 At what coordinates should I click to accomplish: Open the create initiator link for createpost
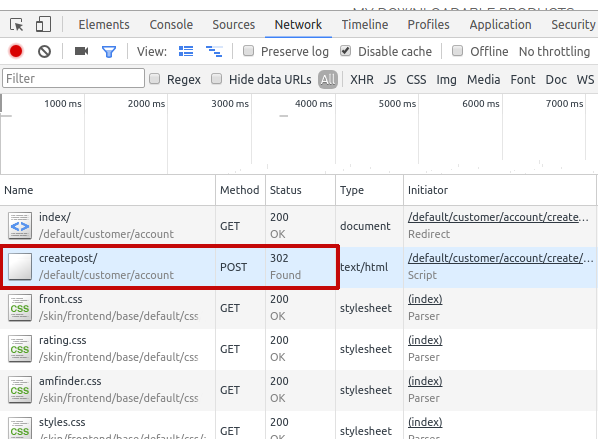(501, 258)
